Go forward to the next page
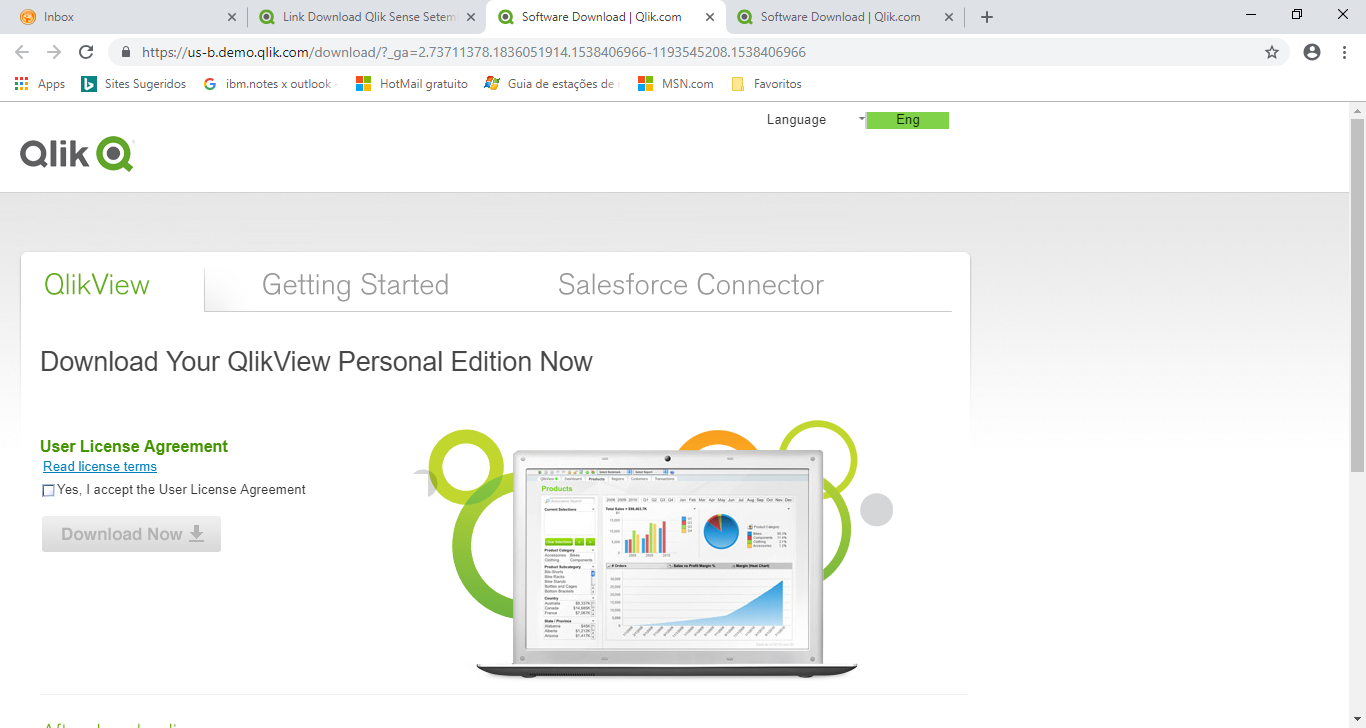The height and width of the screenshot is (728, 1366). [54, 52]
